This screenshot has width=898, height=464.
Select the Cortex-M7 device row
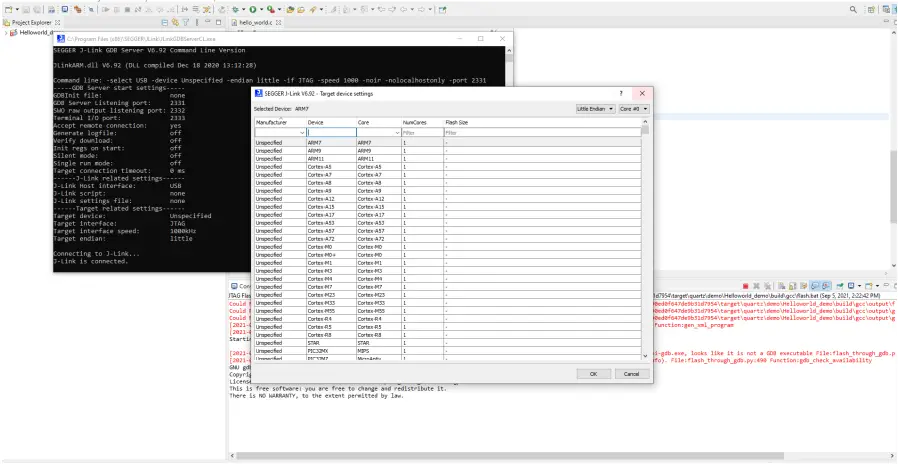coord(448,286)
